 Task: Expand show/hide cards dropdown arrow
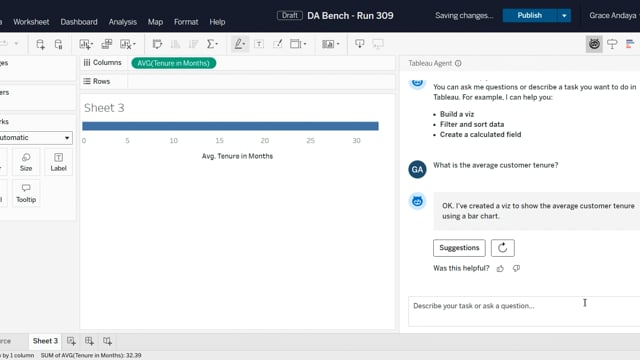338,44
